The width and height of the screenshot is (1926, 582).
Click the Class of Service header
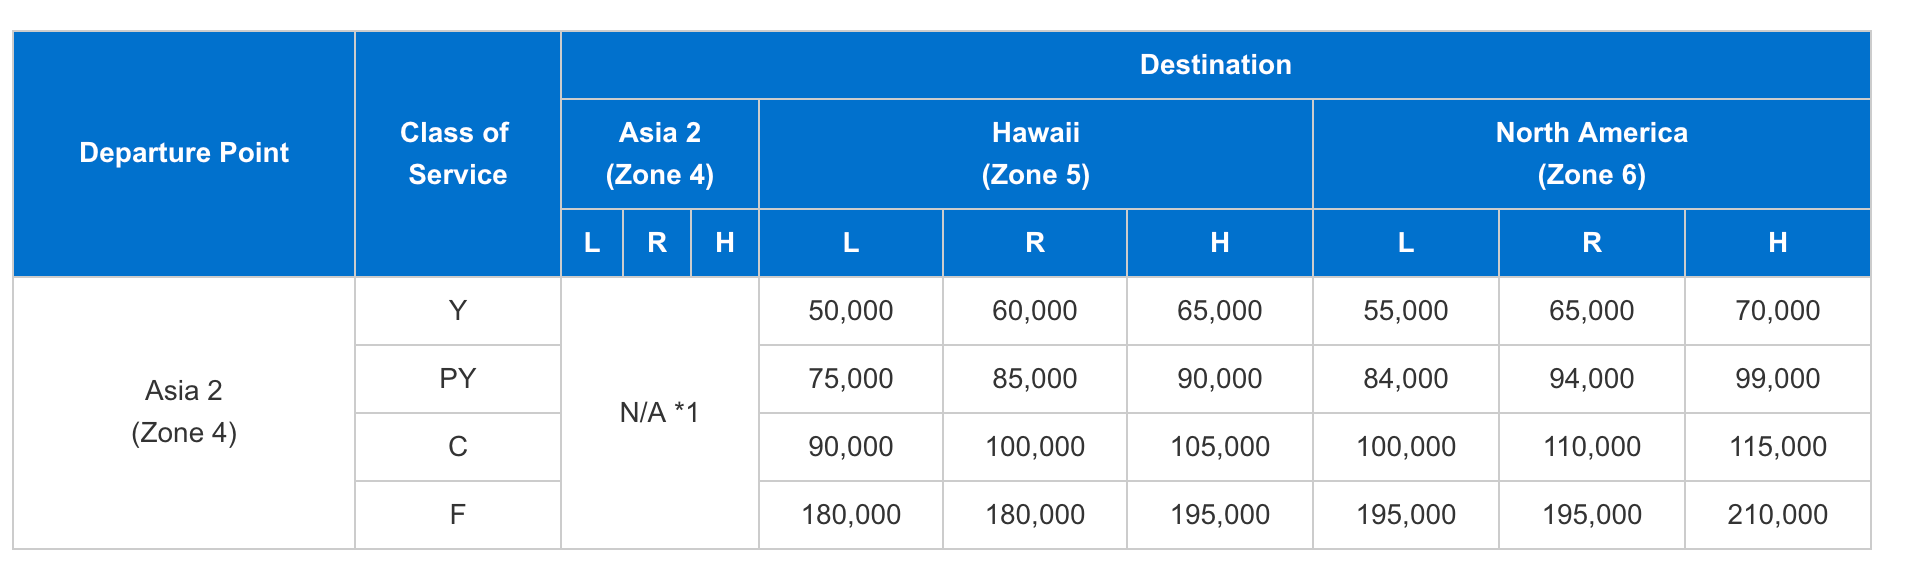[458, 153]
